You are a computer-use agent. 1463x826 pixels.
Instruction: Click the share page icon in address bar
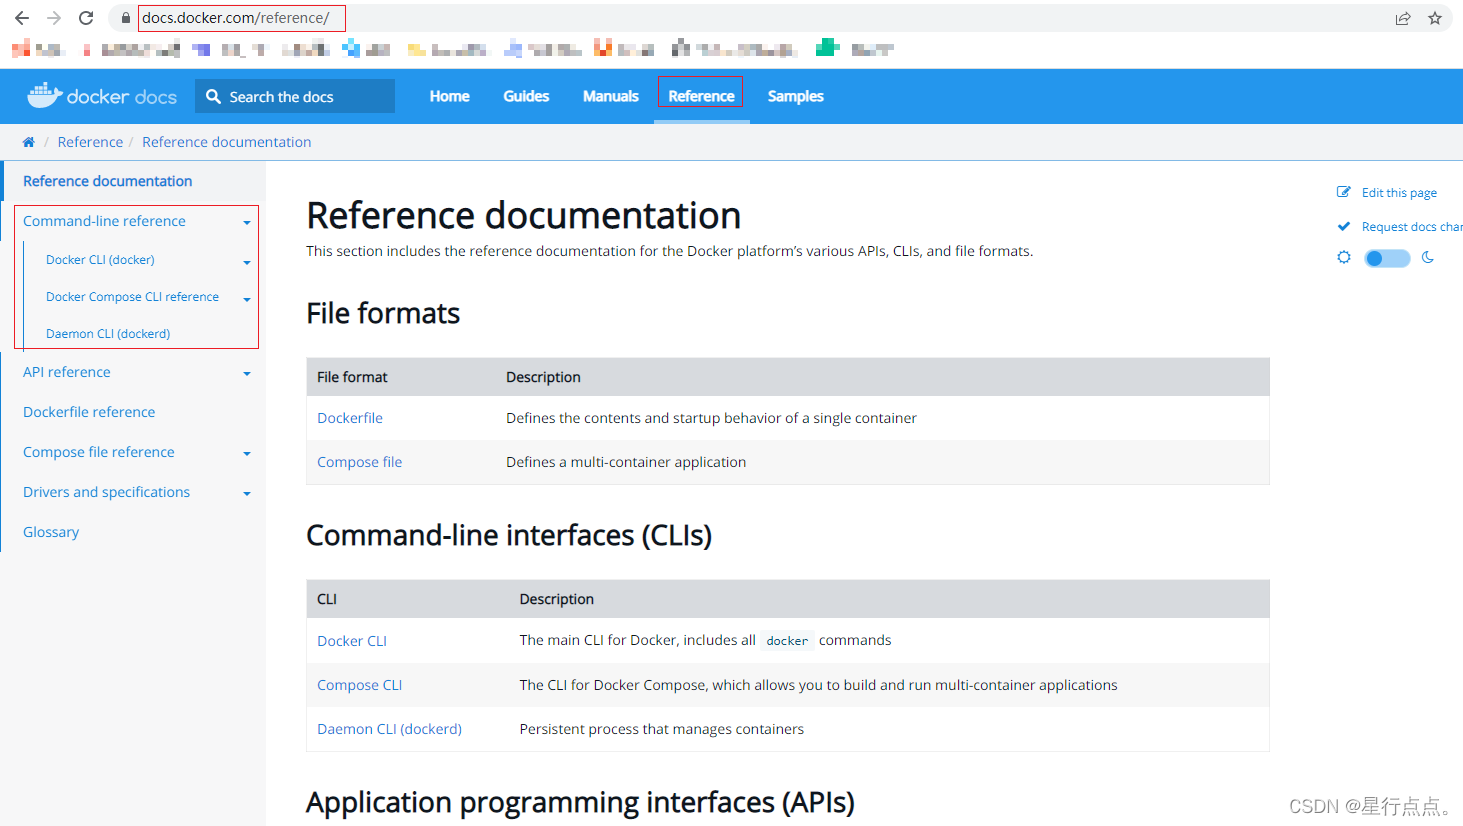click(1403, 18)
